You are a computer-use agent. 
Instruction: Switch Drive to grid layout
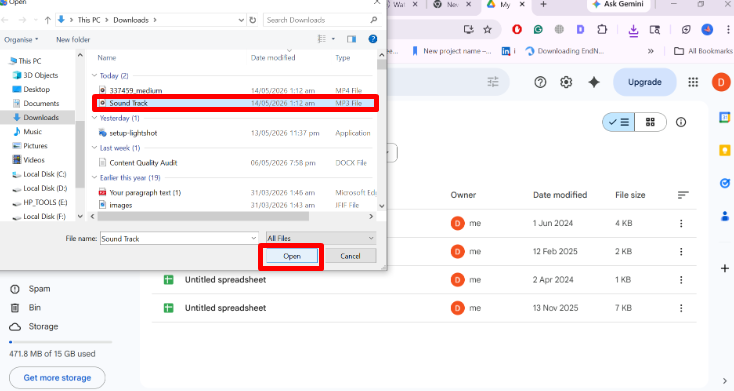click(x=650, y=122)
